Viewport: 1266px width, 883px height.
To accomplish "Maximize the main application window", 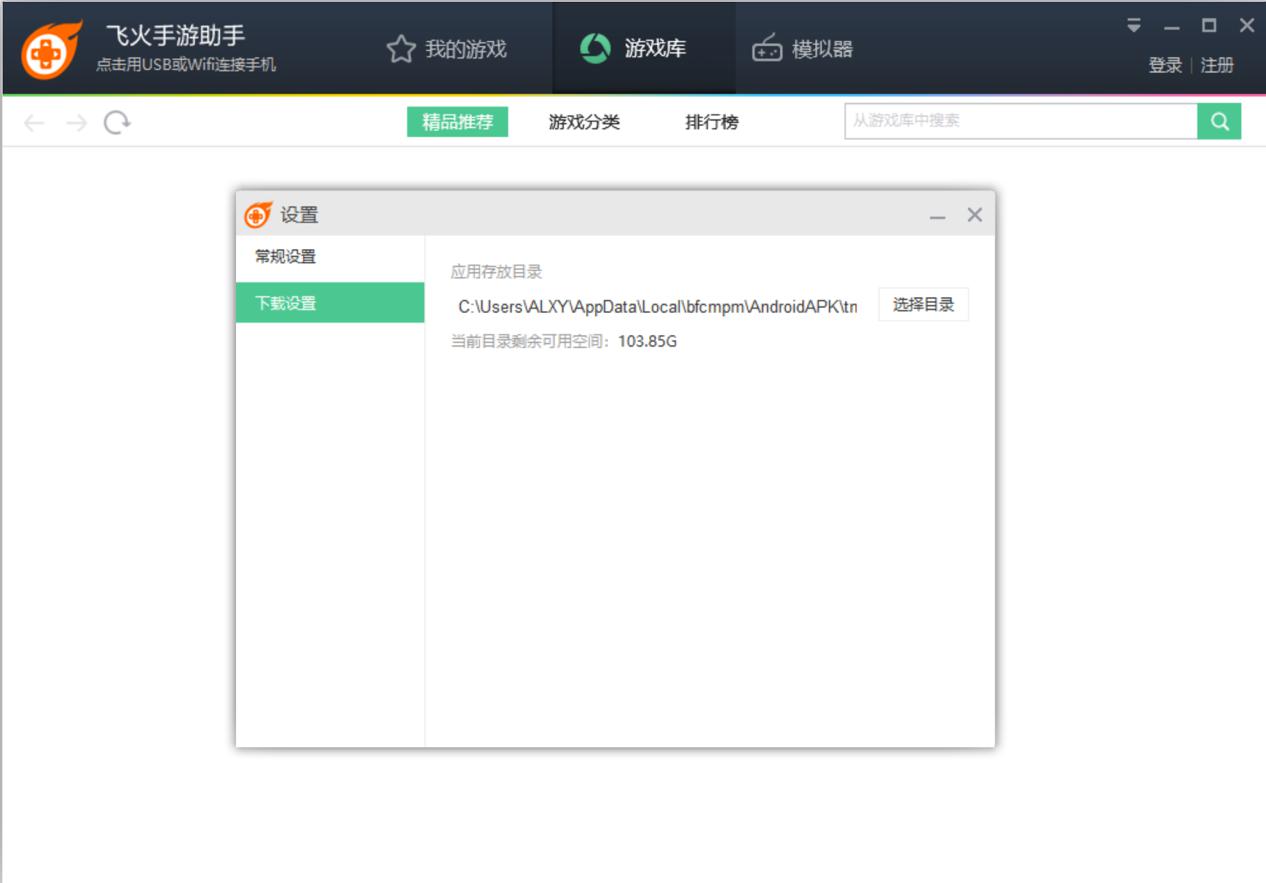I will click(x=1209, y=26).
